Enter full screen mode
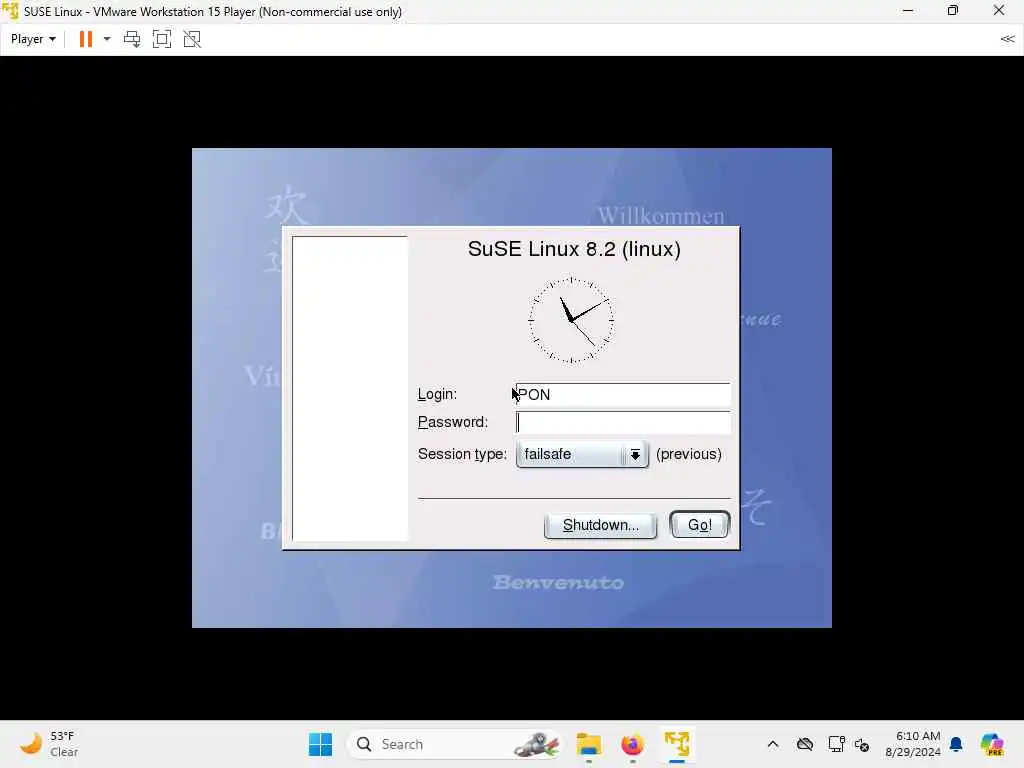The image size is (1024, 768). tap(162, 39)
